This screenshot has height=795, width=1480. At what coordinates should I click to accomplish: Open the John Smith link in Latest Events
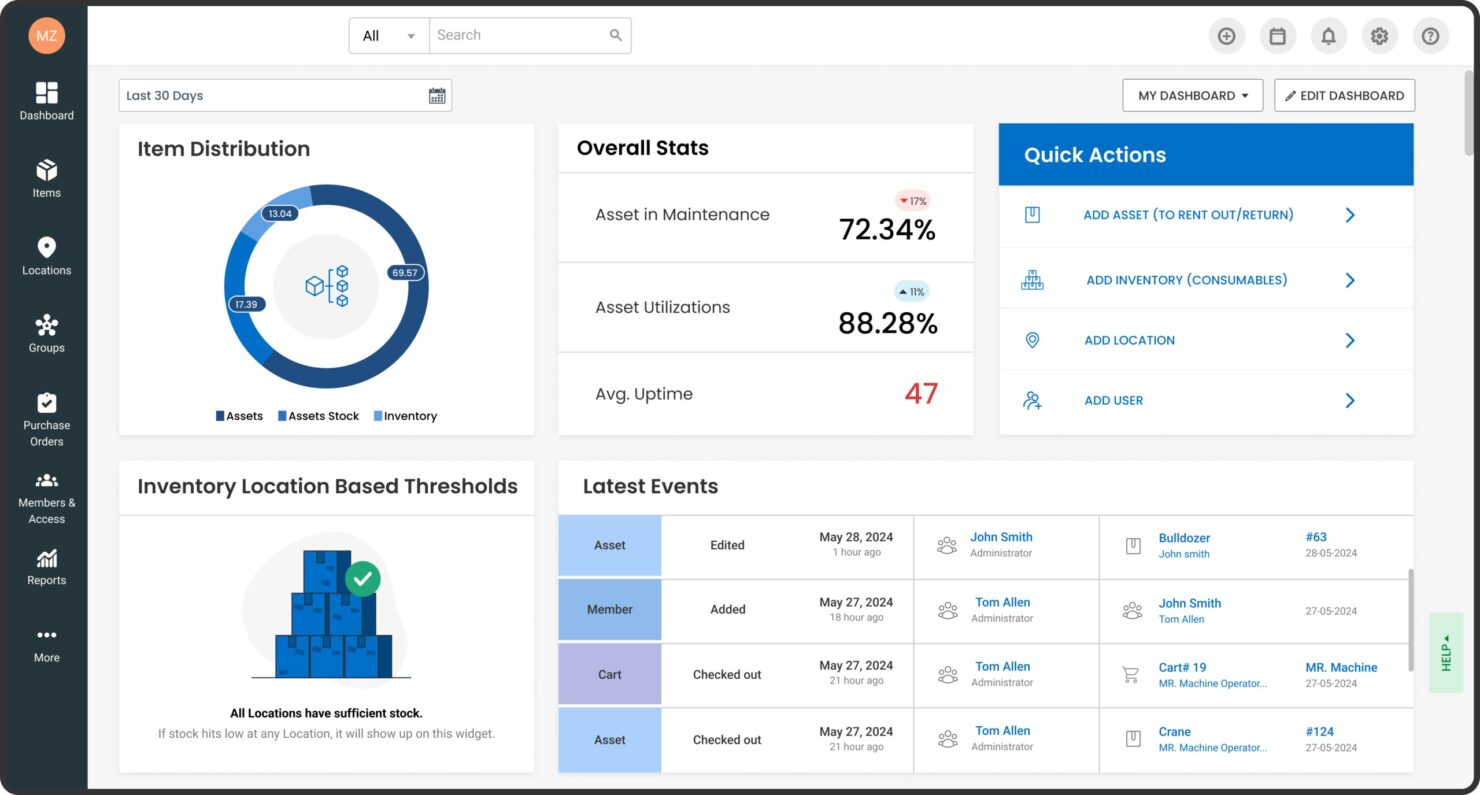point(1001,536)
